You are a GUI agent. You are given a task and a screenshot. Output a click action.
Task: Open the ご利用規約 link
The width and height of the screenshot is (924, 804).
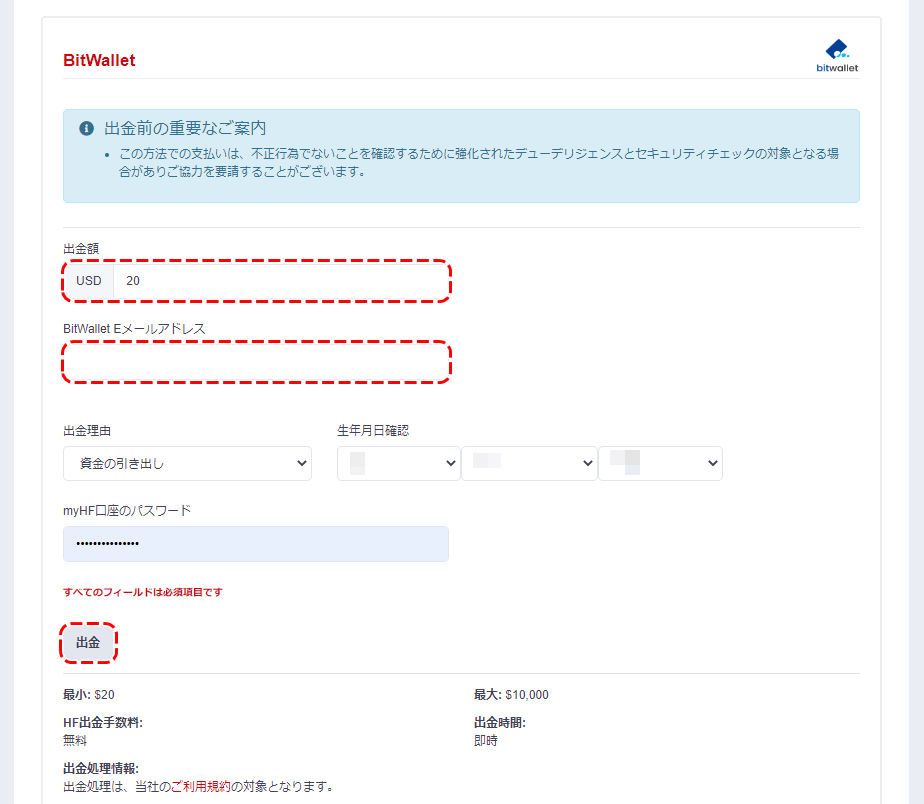[200, 786]
